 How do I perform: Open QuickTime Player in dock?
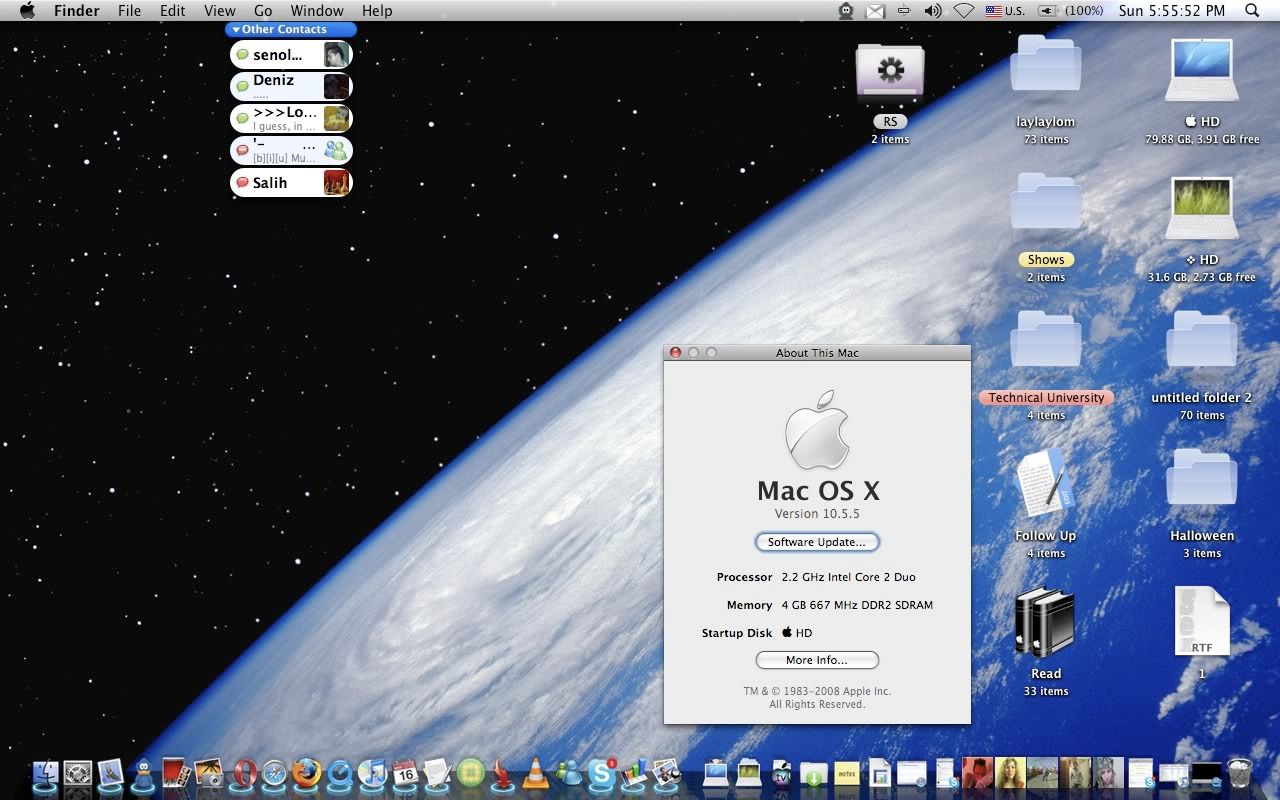click(340, 773)
